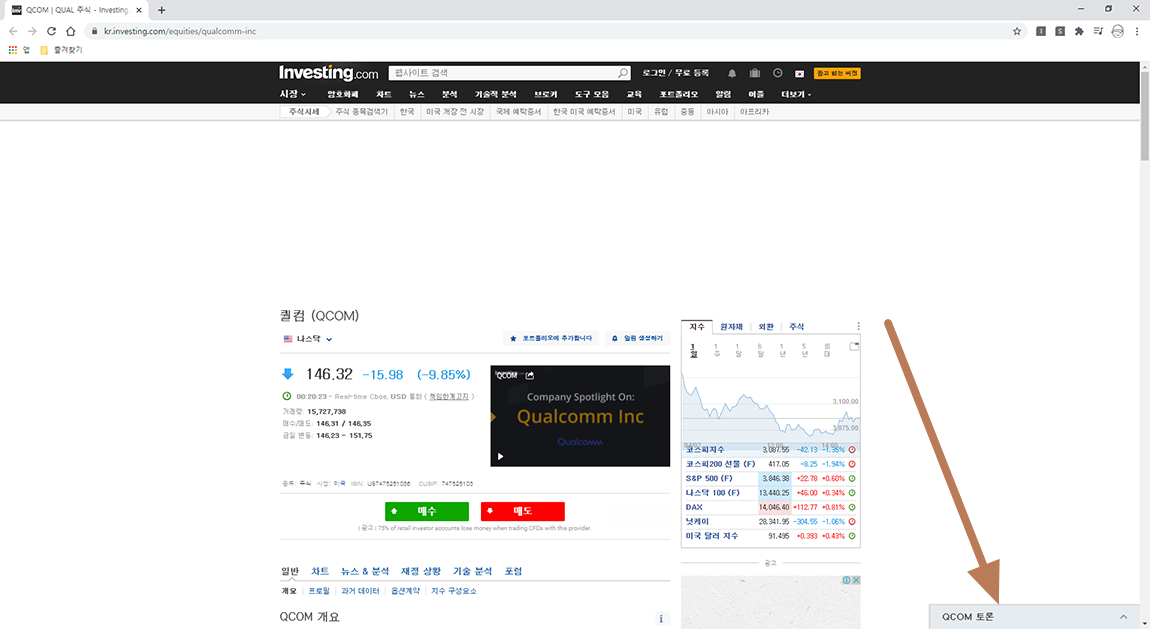Click the Investing.com logo

pyautogui.click(x=329, y=73)
